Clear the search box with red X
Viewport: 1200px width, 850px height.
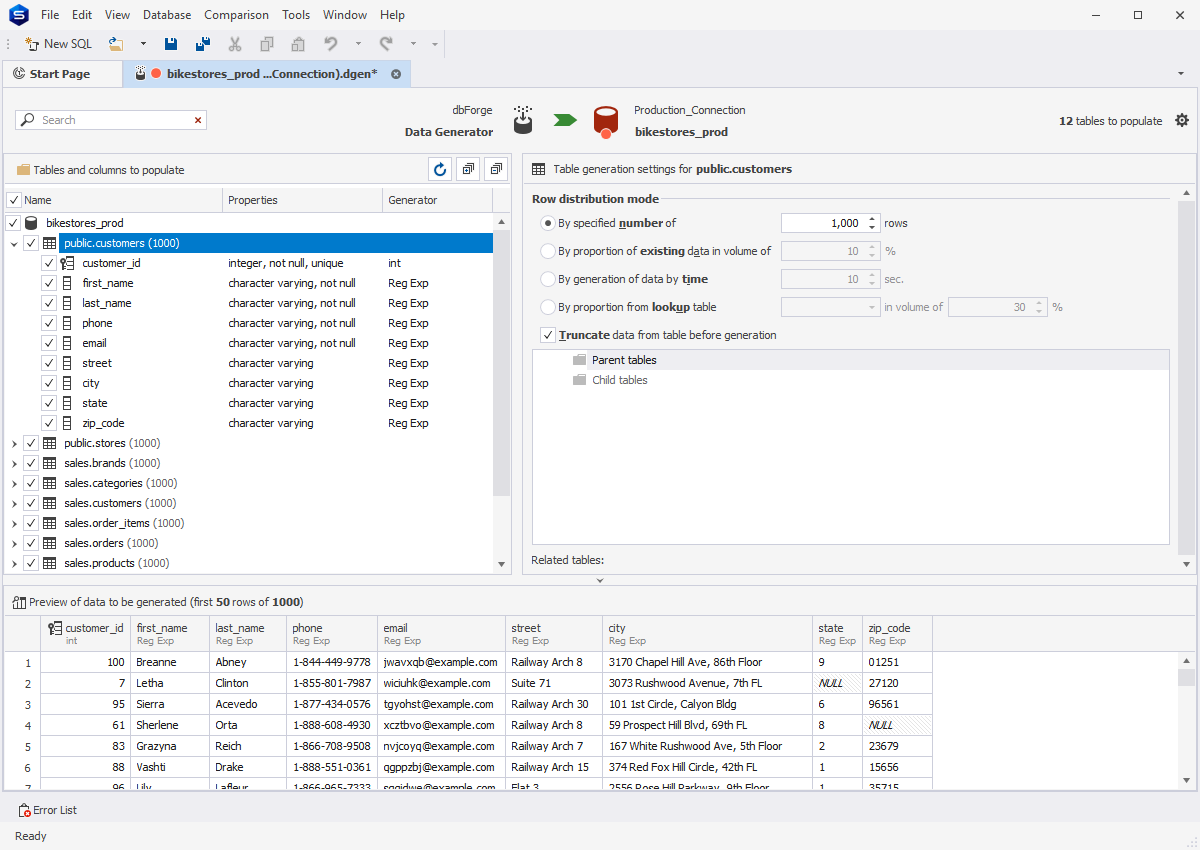198,120
